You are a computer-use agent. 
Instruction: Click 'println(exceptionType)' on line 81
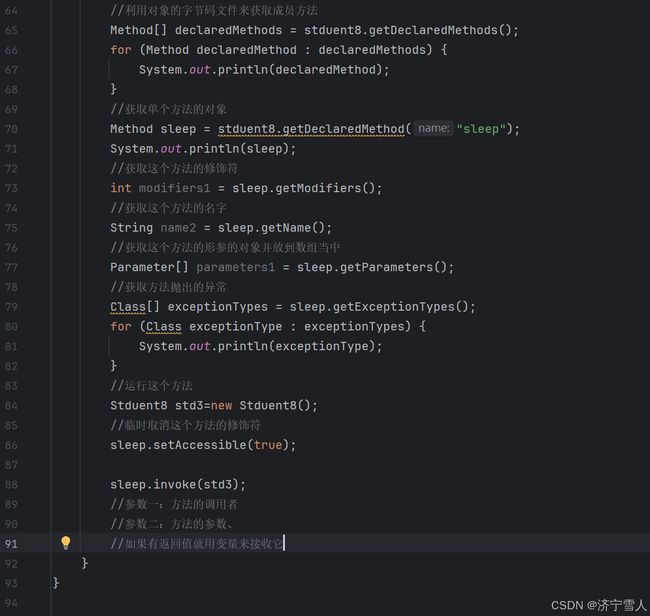(x=296, y=346)
